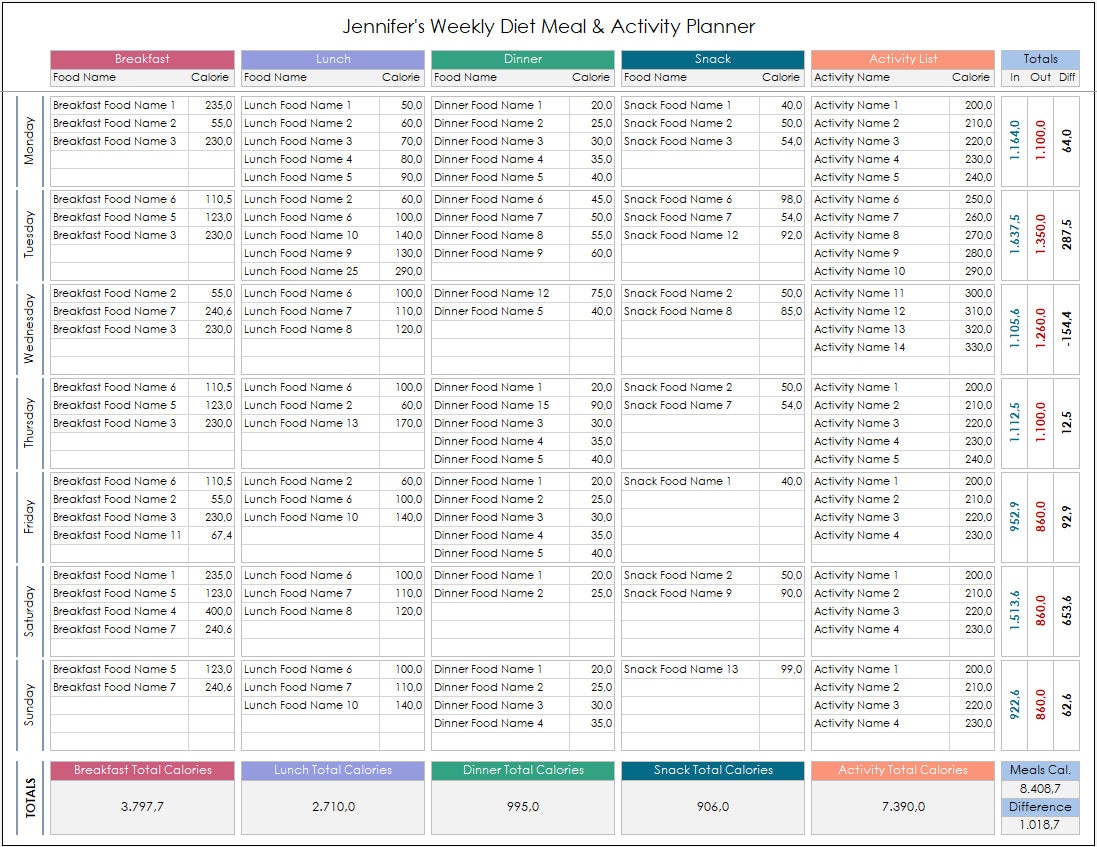This screenshot has width=1097, height=847.
Task: Click the "Snack Food Name 13" cell
Action: tap(690, 669)
